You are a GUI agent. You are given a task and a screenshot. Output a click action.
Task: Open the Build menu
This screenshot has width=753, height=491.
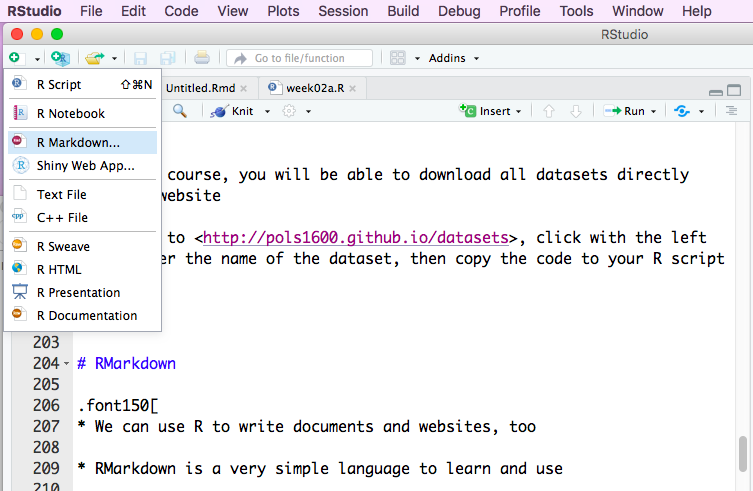(x=403, y=11)
